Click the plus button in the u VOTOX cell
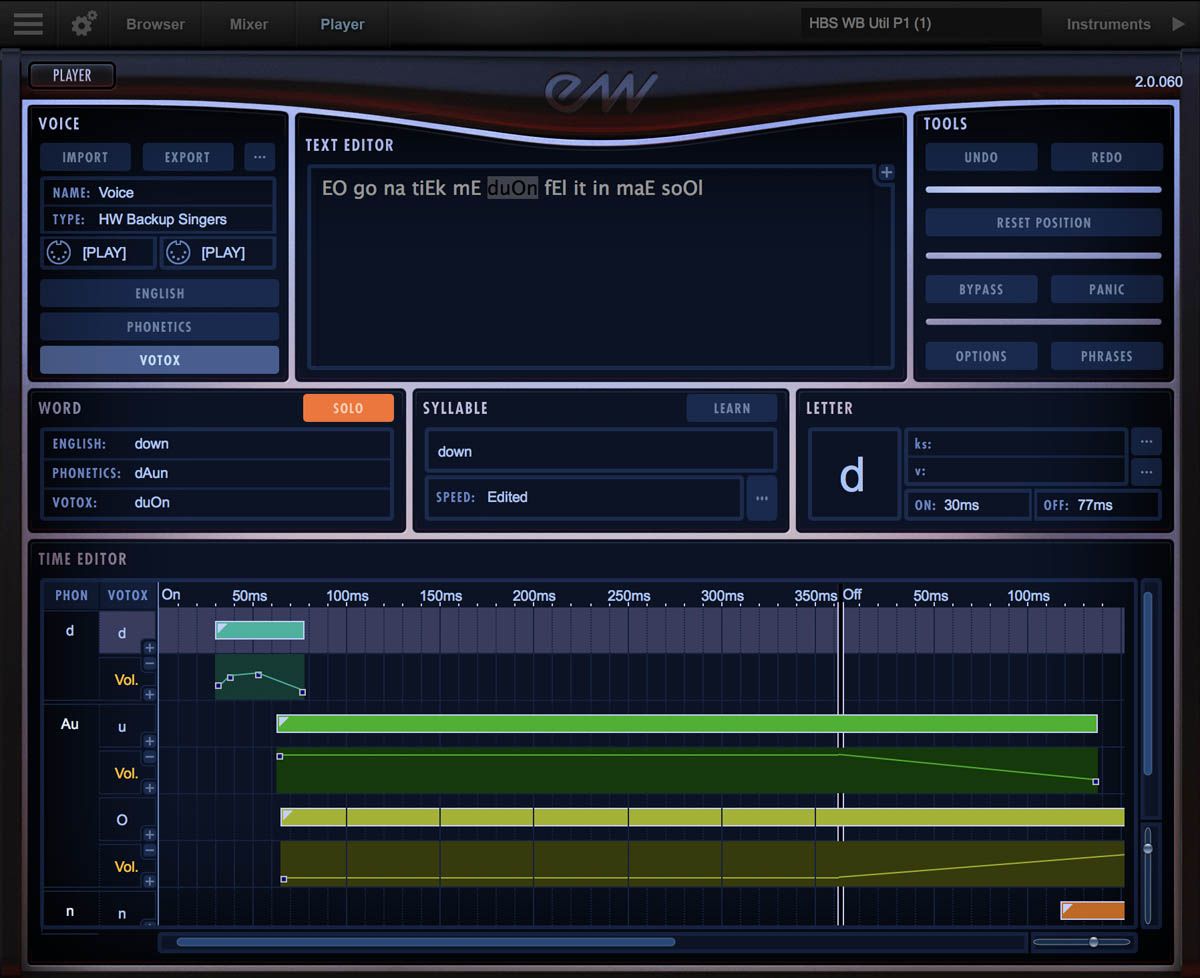 [149, 741]
